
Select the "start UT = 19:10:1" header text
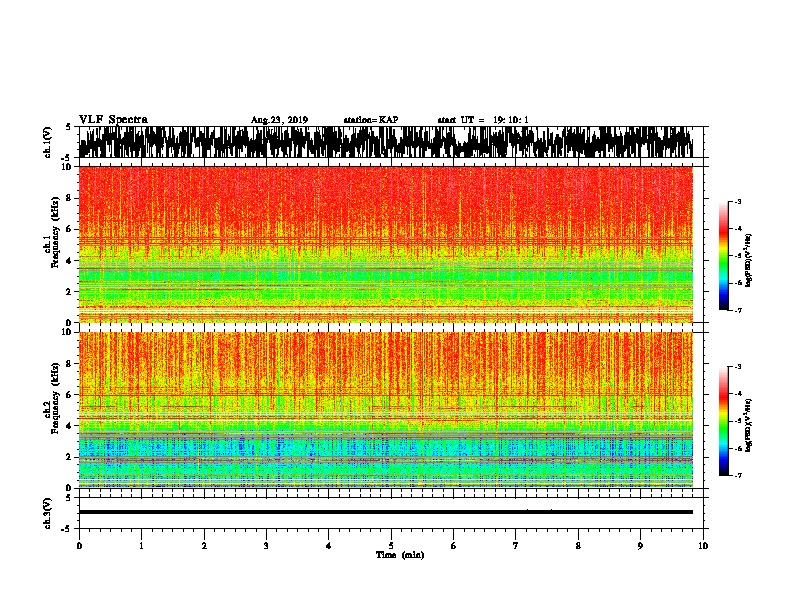483,120
